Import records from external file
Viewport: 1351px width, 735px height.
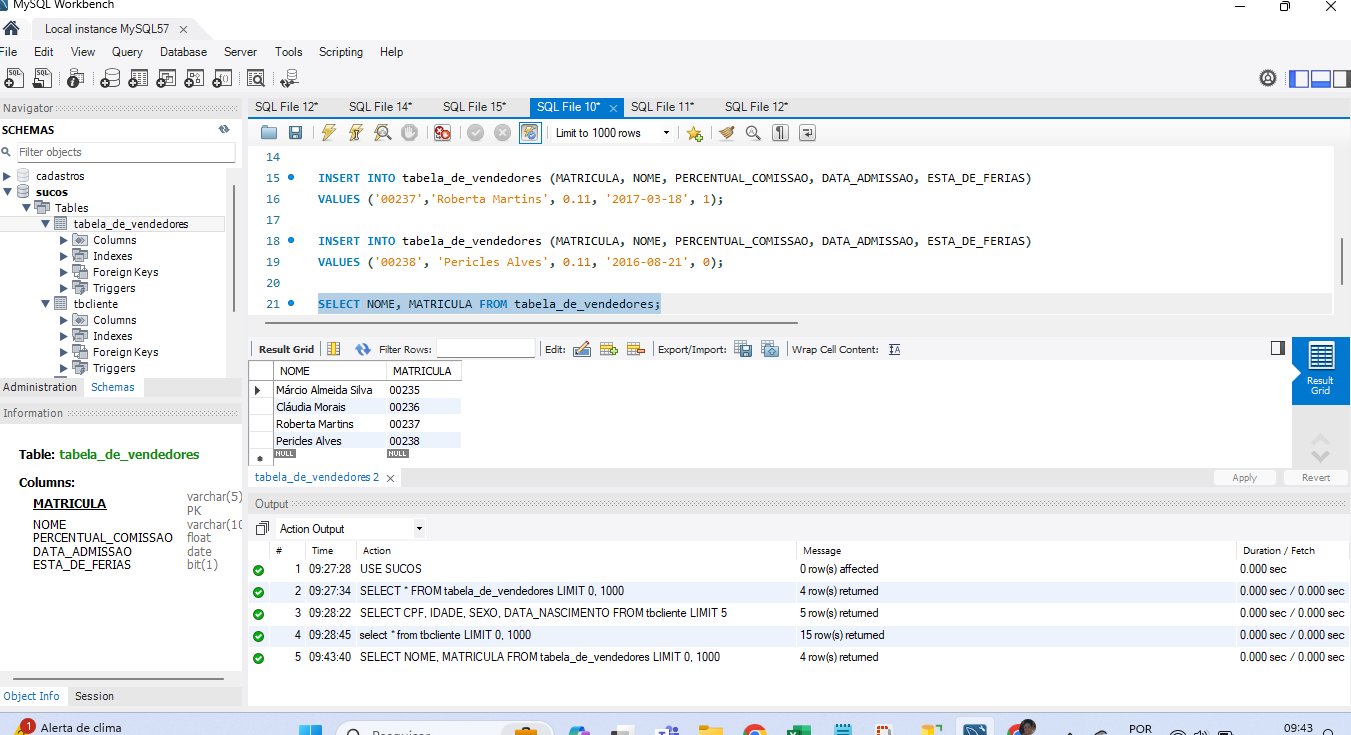coord(770,349)
